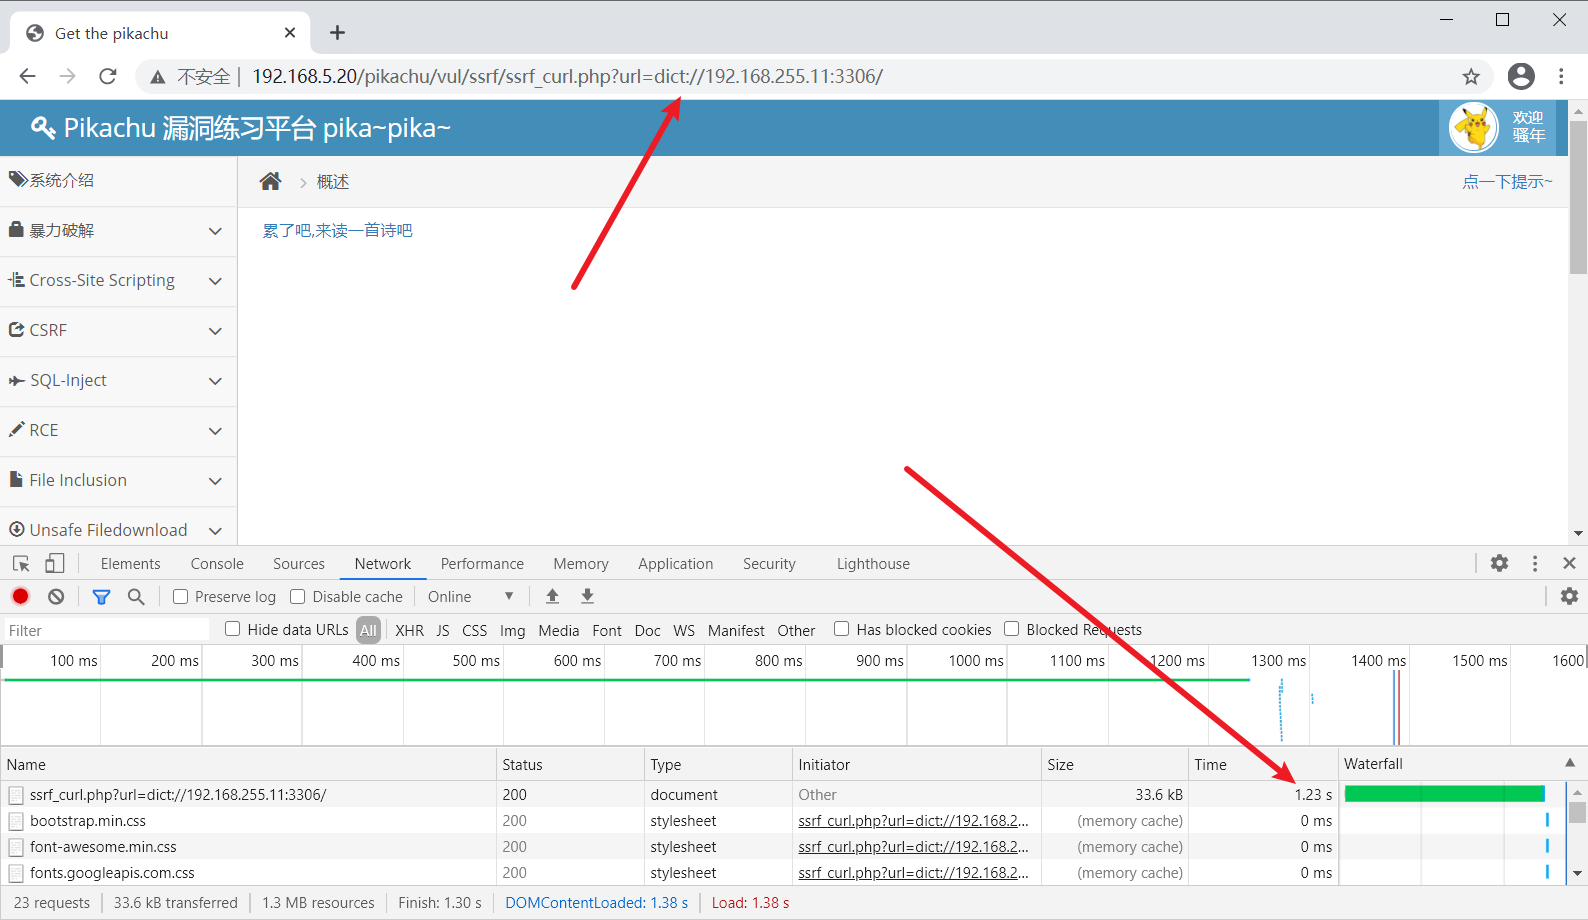Image resolution: width=1588 pixels, height=920 pixels.
Task: Check Hide data URLs option
Action: click(232, 629)
